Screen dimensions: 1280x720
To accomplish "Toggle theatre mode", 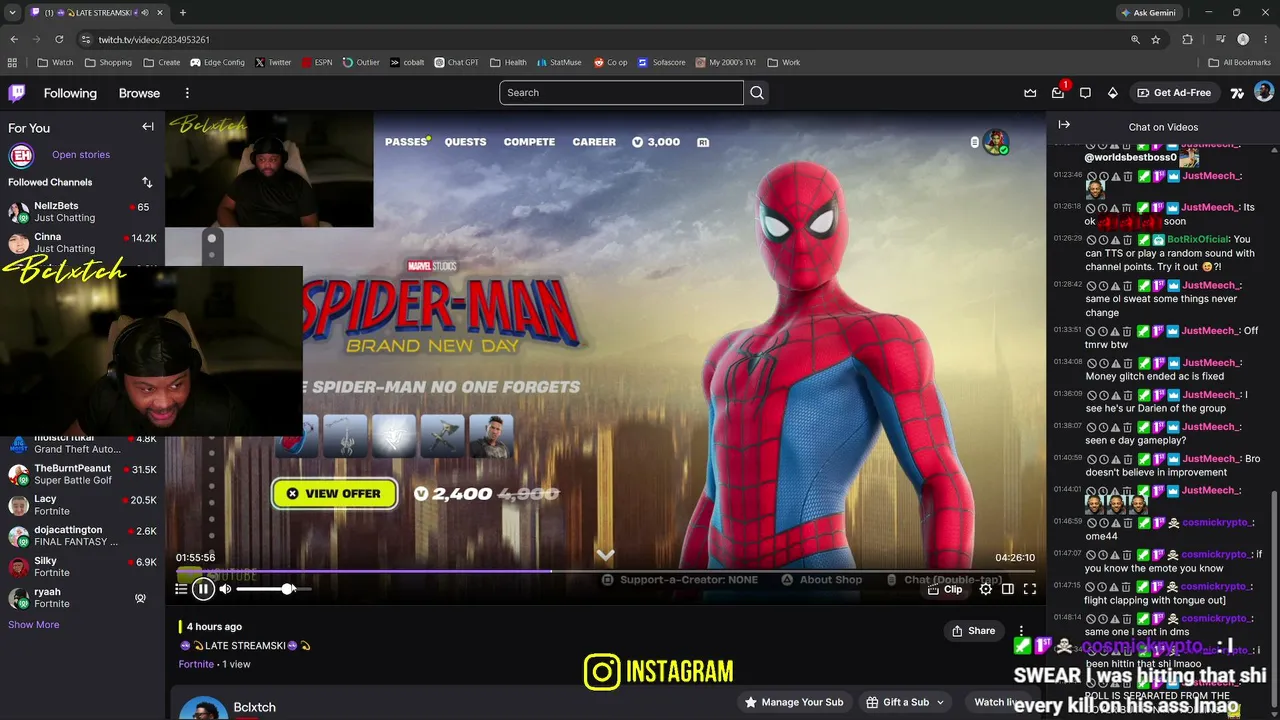I will tap(1008, 589).
